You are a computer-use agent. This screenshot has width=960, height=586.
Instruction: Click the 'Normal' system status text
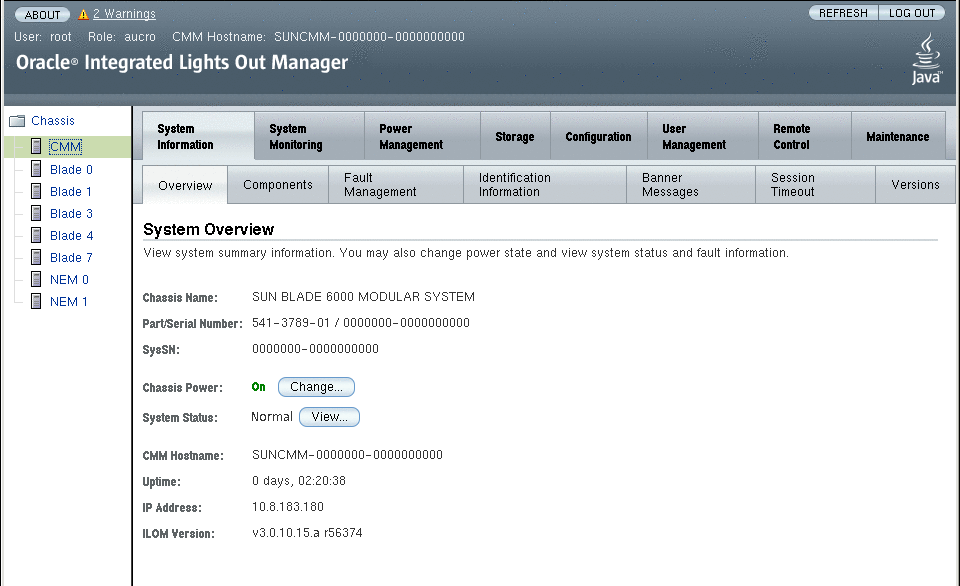tap(272, 417)
